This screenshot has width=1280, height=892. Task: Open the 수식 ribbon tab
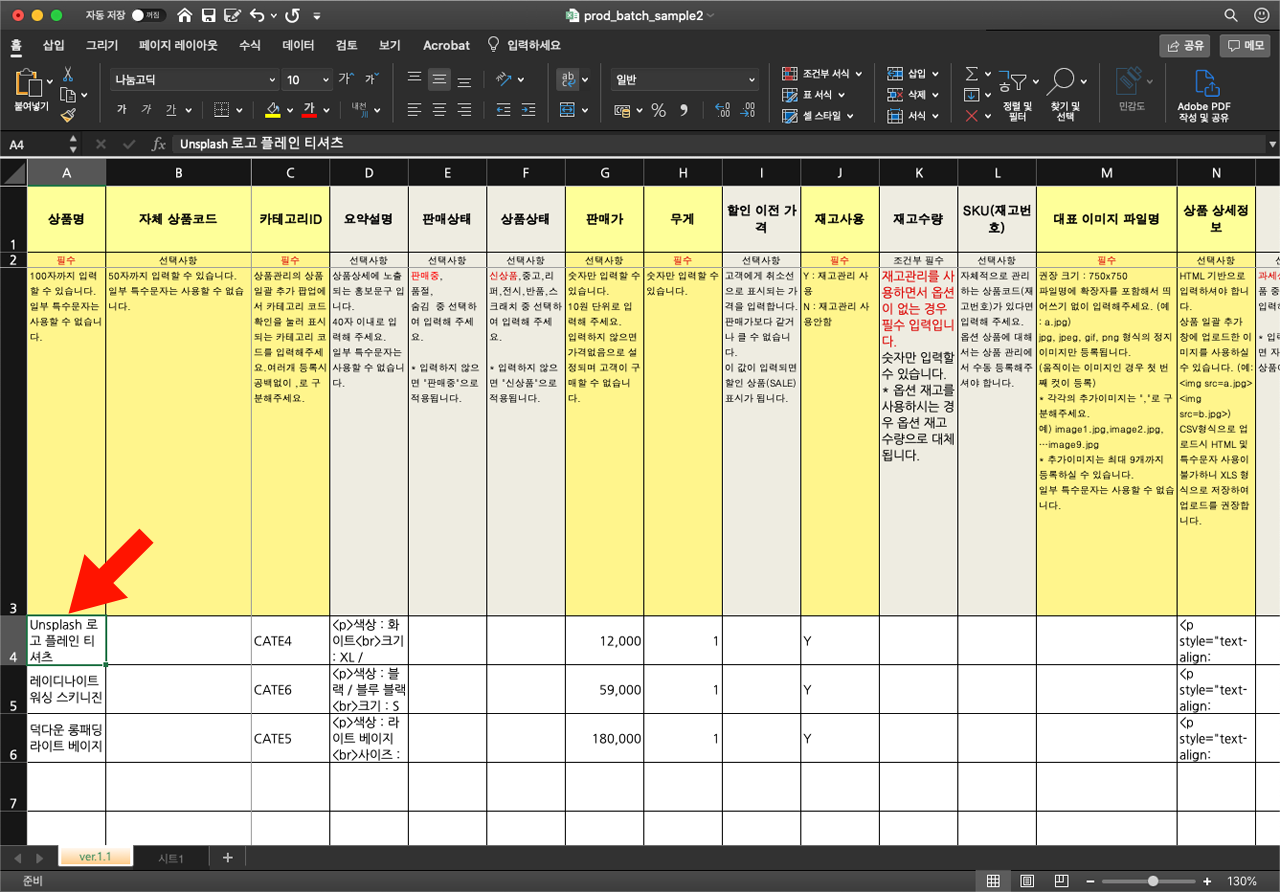pyautogui.click(x=249, y=45)
